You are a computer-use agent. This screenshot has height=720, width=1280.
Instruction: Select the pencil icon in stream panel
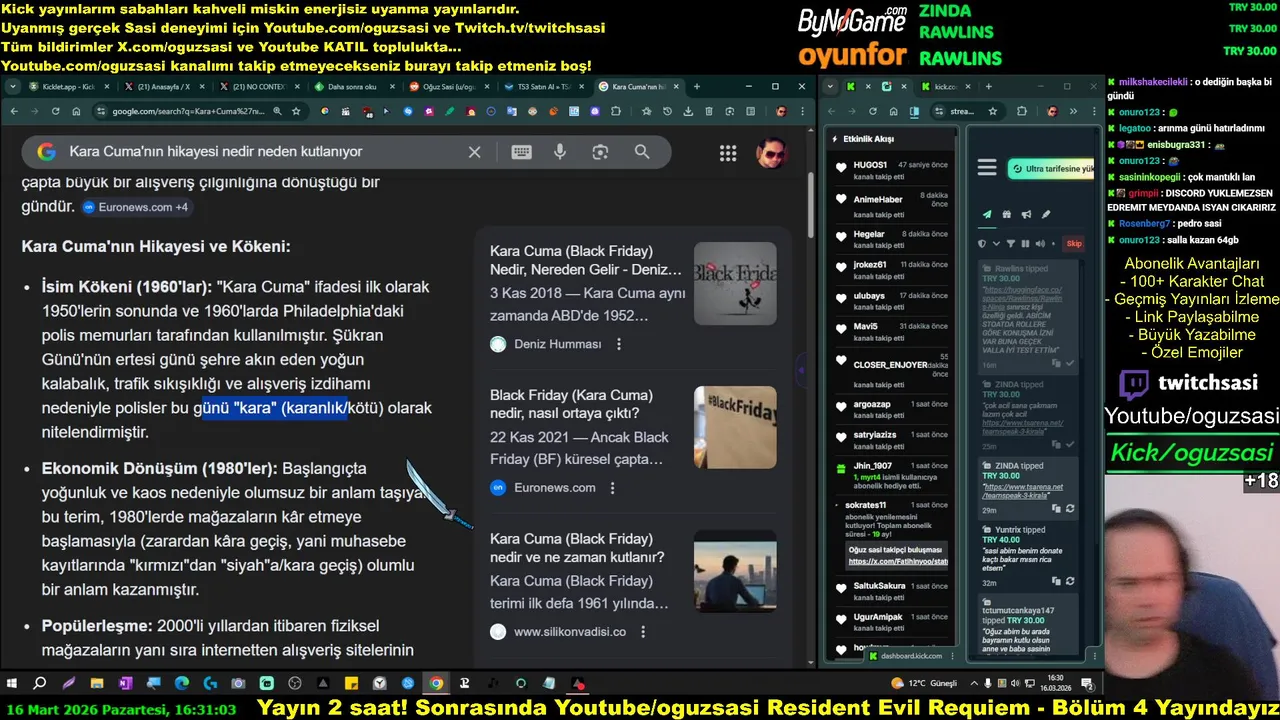(x=1046, y=214)
